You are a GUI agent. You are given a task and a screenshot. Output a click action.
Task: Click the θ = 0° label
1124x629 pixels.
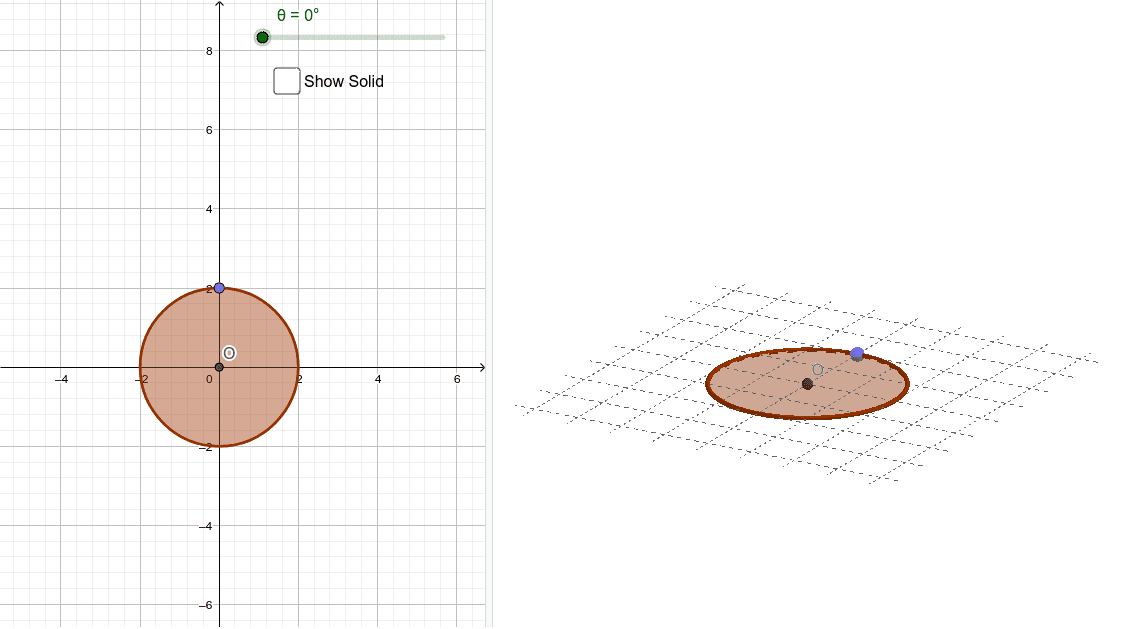click(x=295, y=16)
